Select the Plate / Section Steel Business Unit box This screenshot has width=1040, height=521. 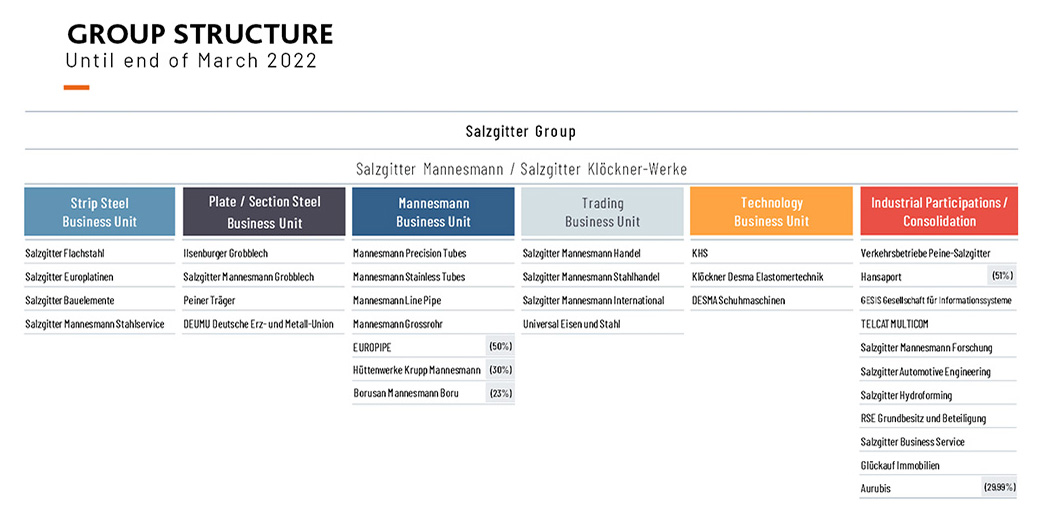point(264,212)
